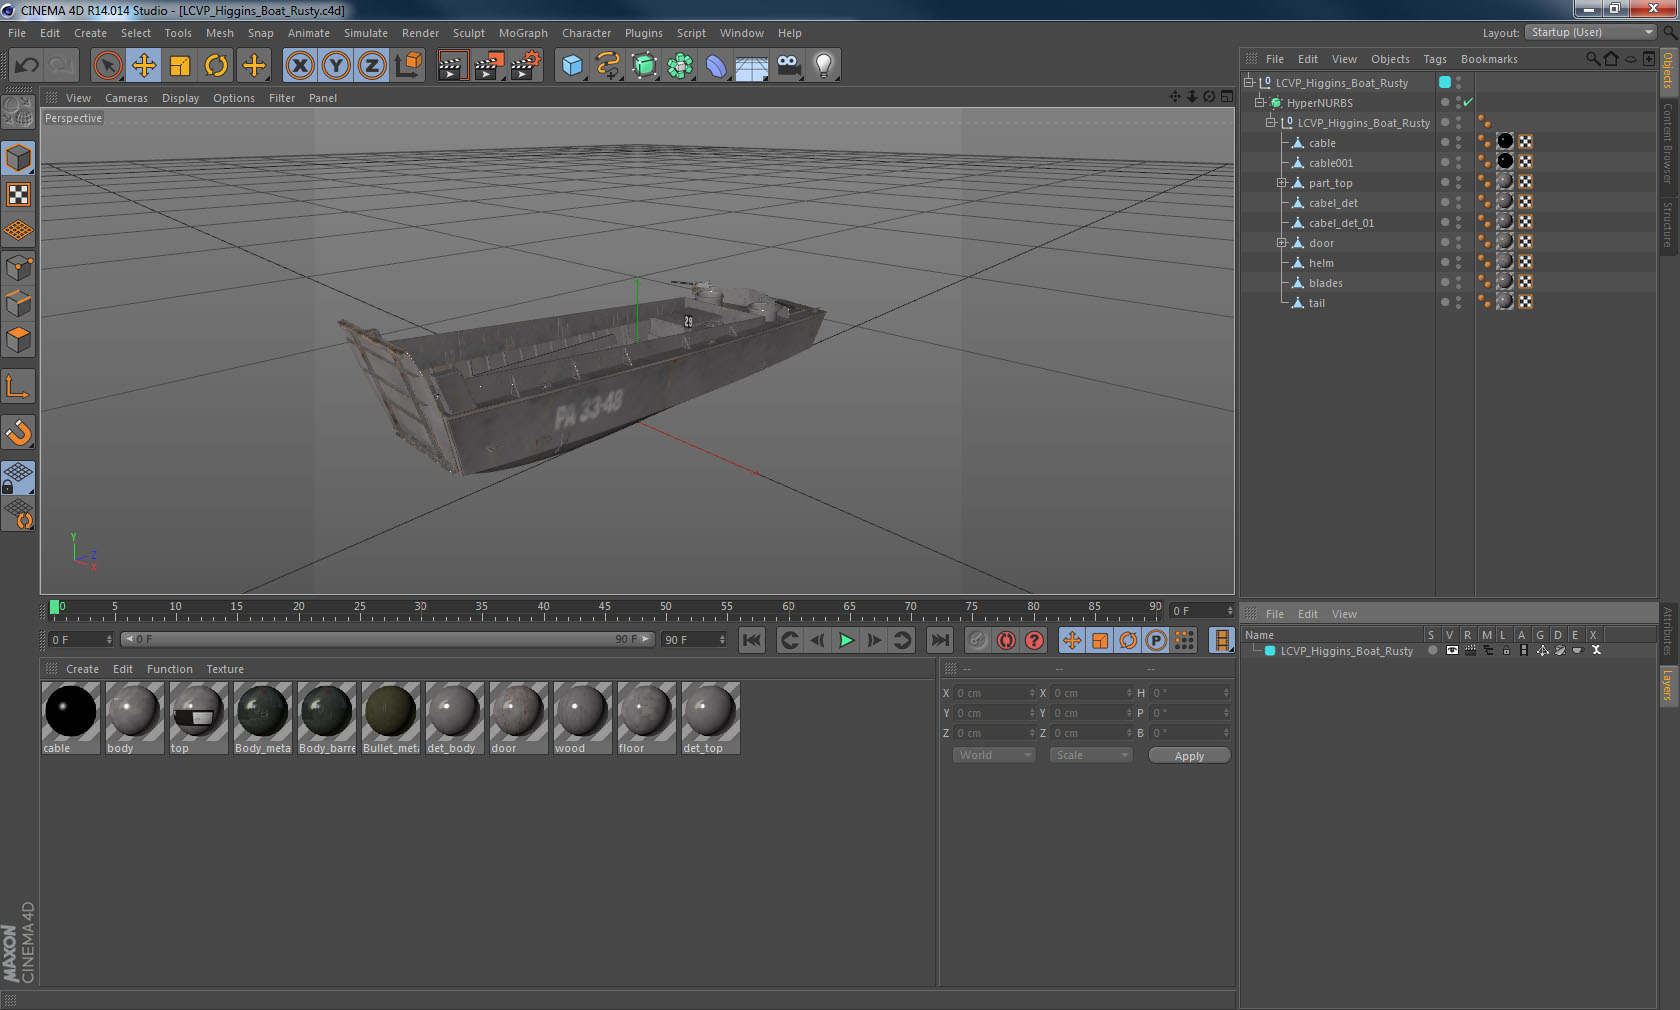Screen dimensions: 1680x1010
Task: Toggle snapping magnet icon
Action: point(18,433)
